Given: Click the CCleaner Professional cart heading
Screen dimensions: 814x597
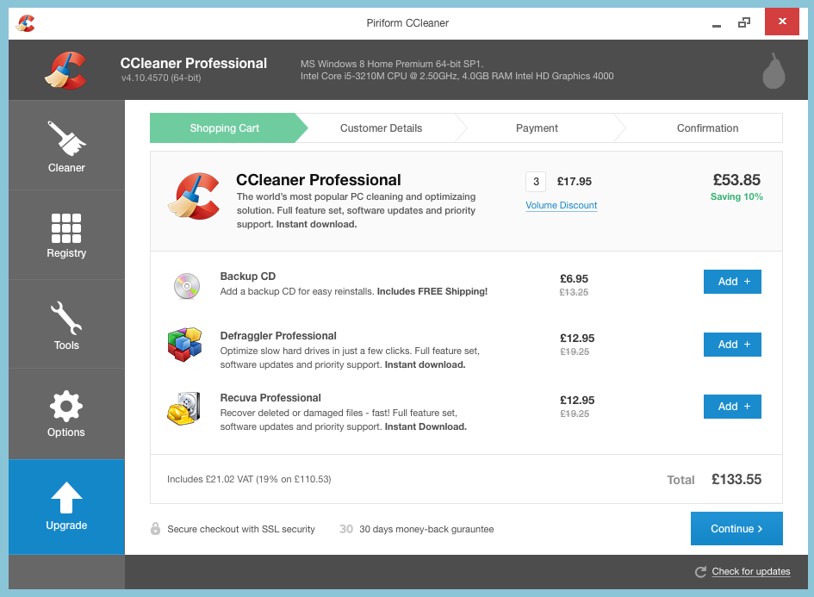Looking at the screenshot, I should click(318, 180).
